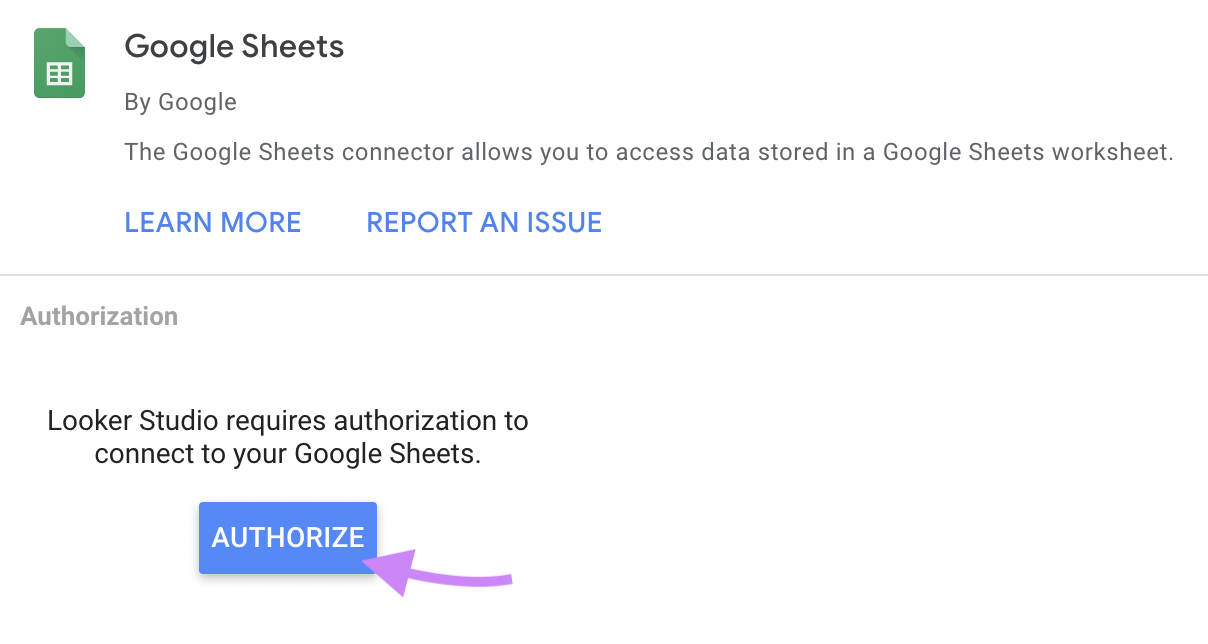Click the Sheets logo beside the connector title
Image resolution: width=1208 pixels, height=644 pixels.
pyautogui.click(x=59, y=62)
